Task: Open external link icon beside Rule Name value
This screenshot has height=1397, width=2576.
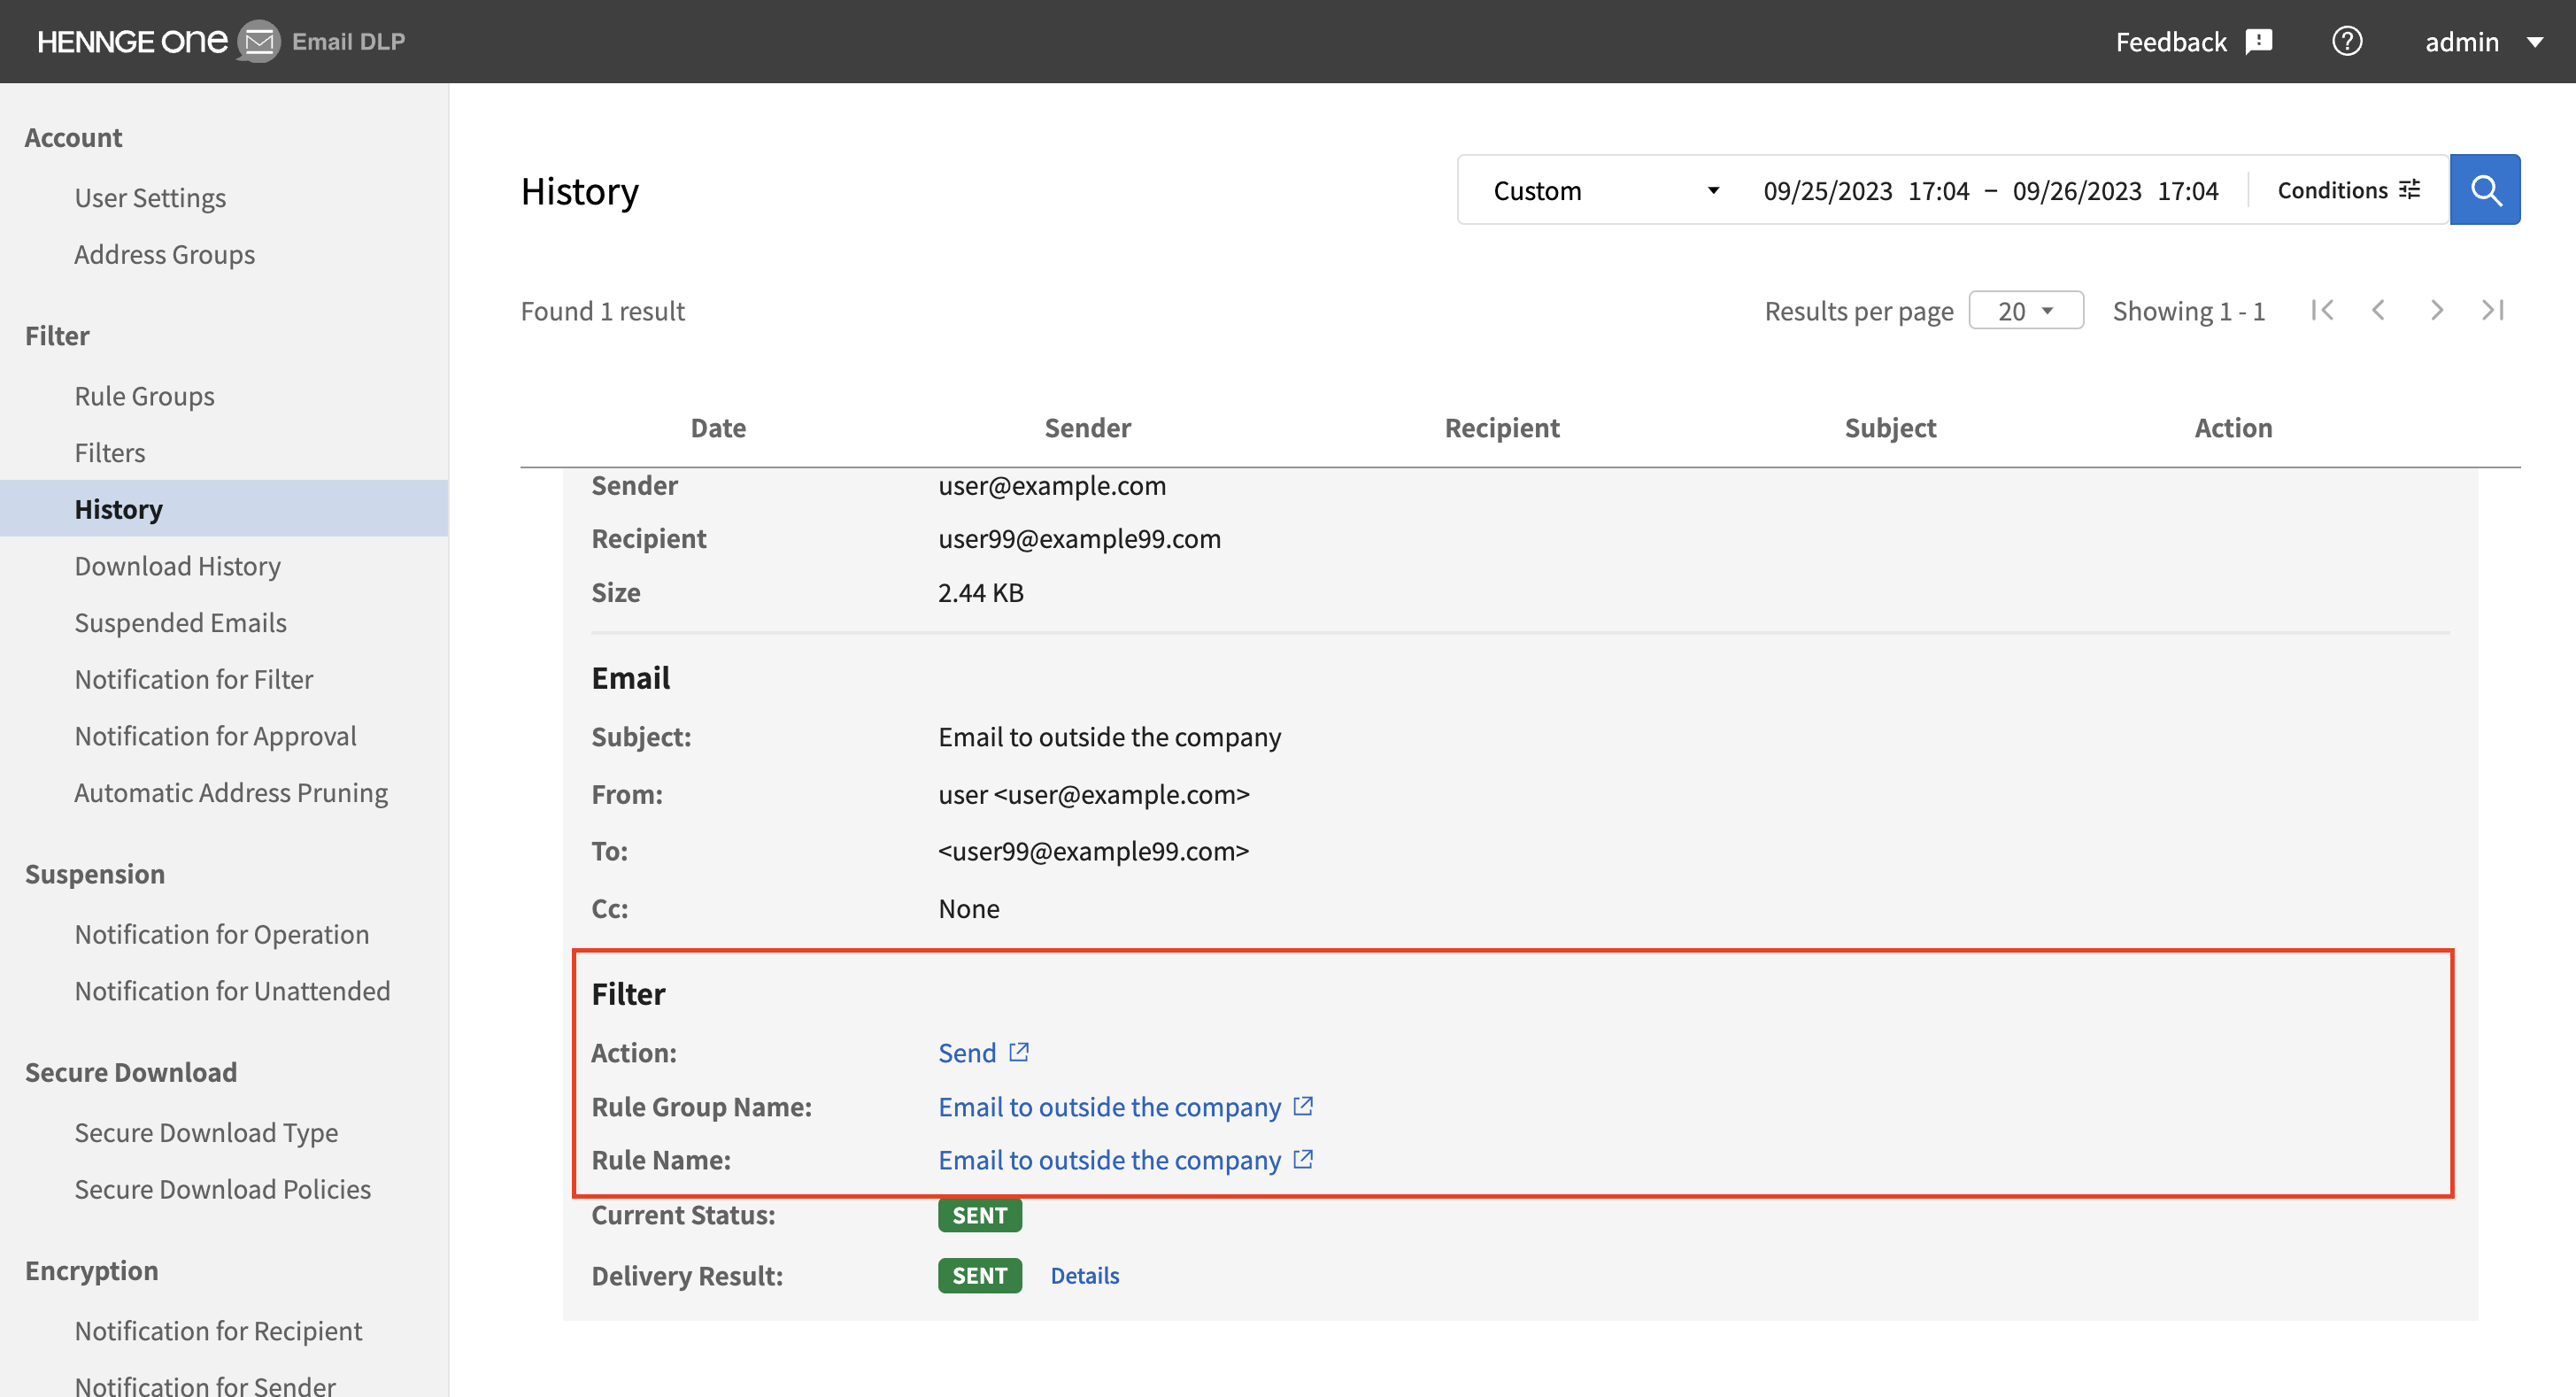Action: click(x=1303, y=1159)
